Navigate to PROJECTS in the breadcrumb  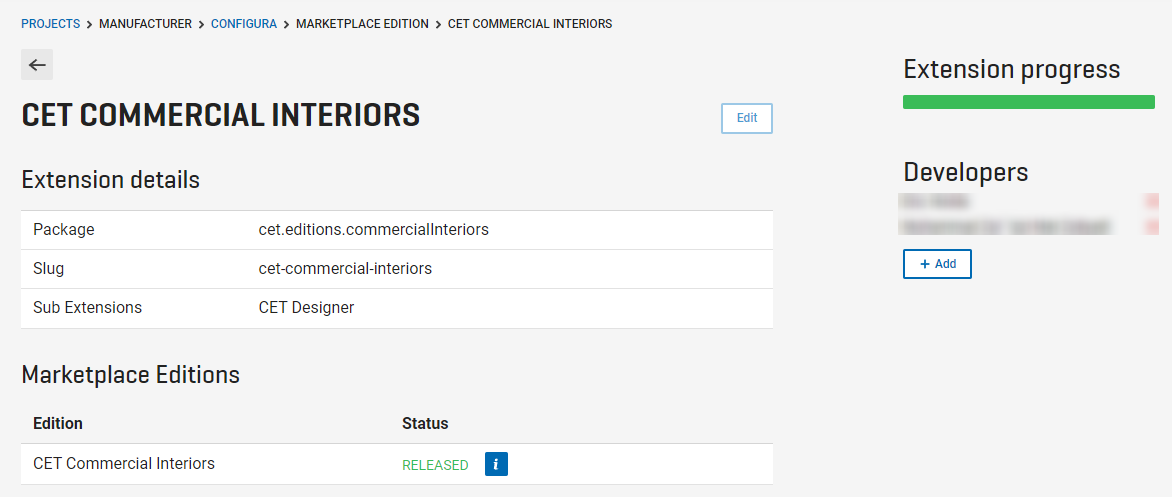50,24
